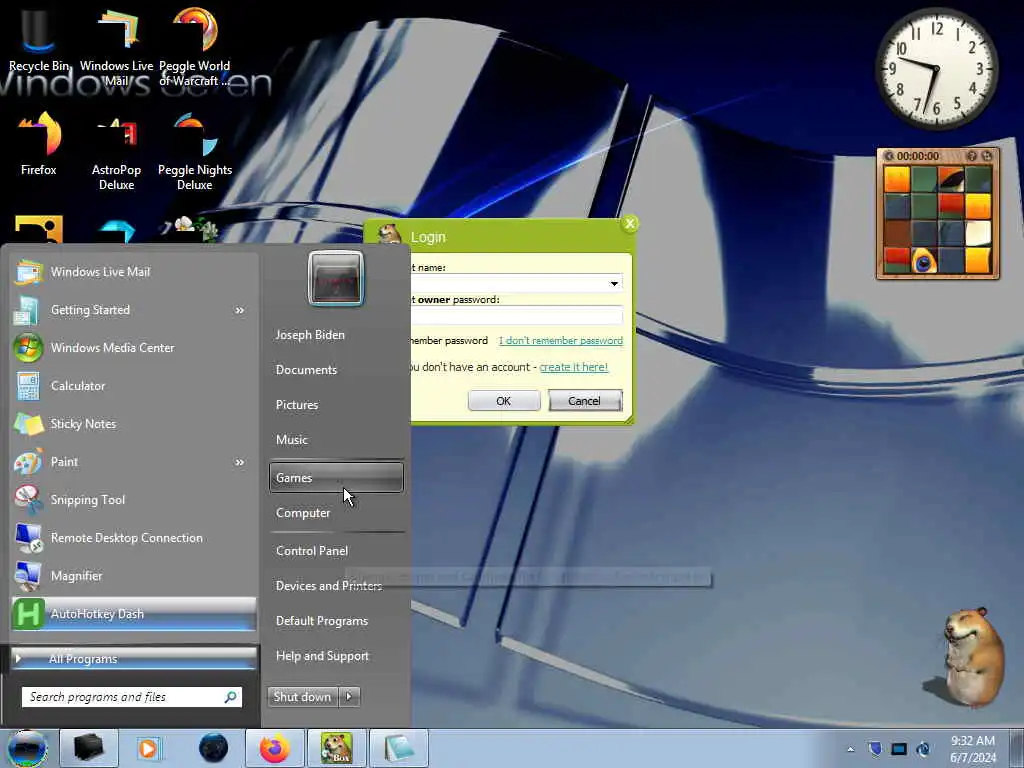Open the notepad taskbar icon

398,748
